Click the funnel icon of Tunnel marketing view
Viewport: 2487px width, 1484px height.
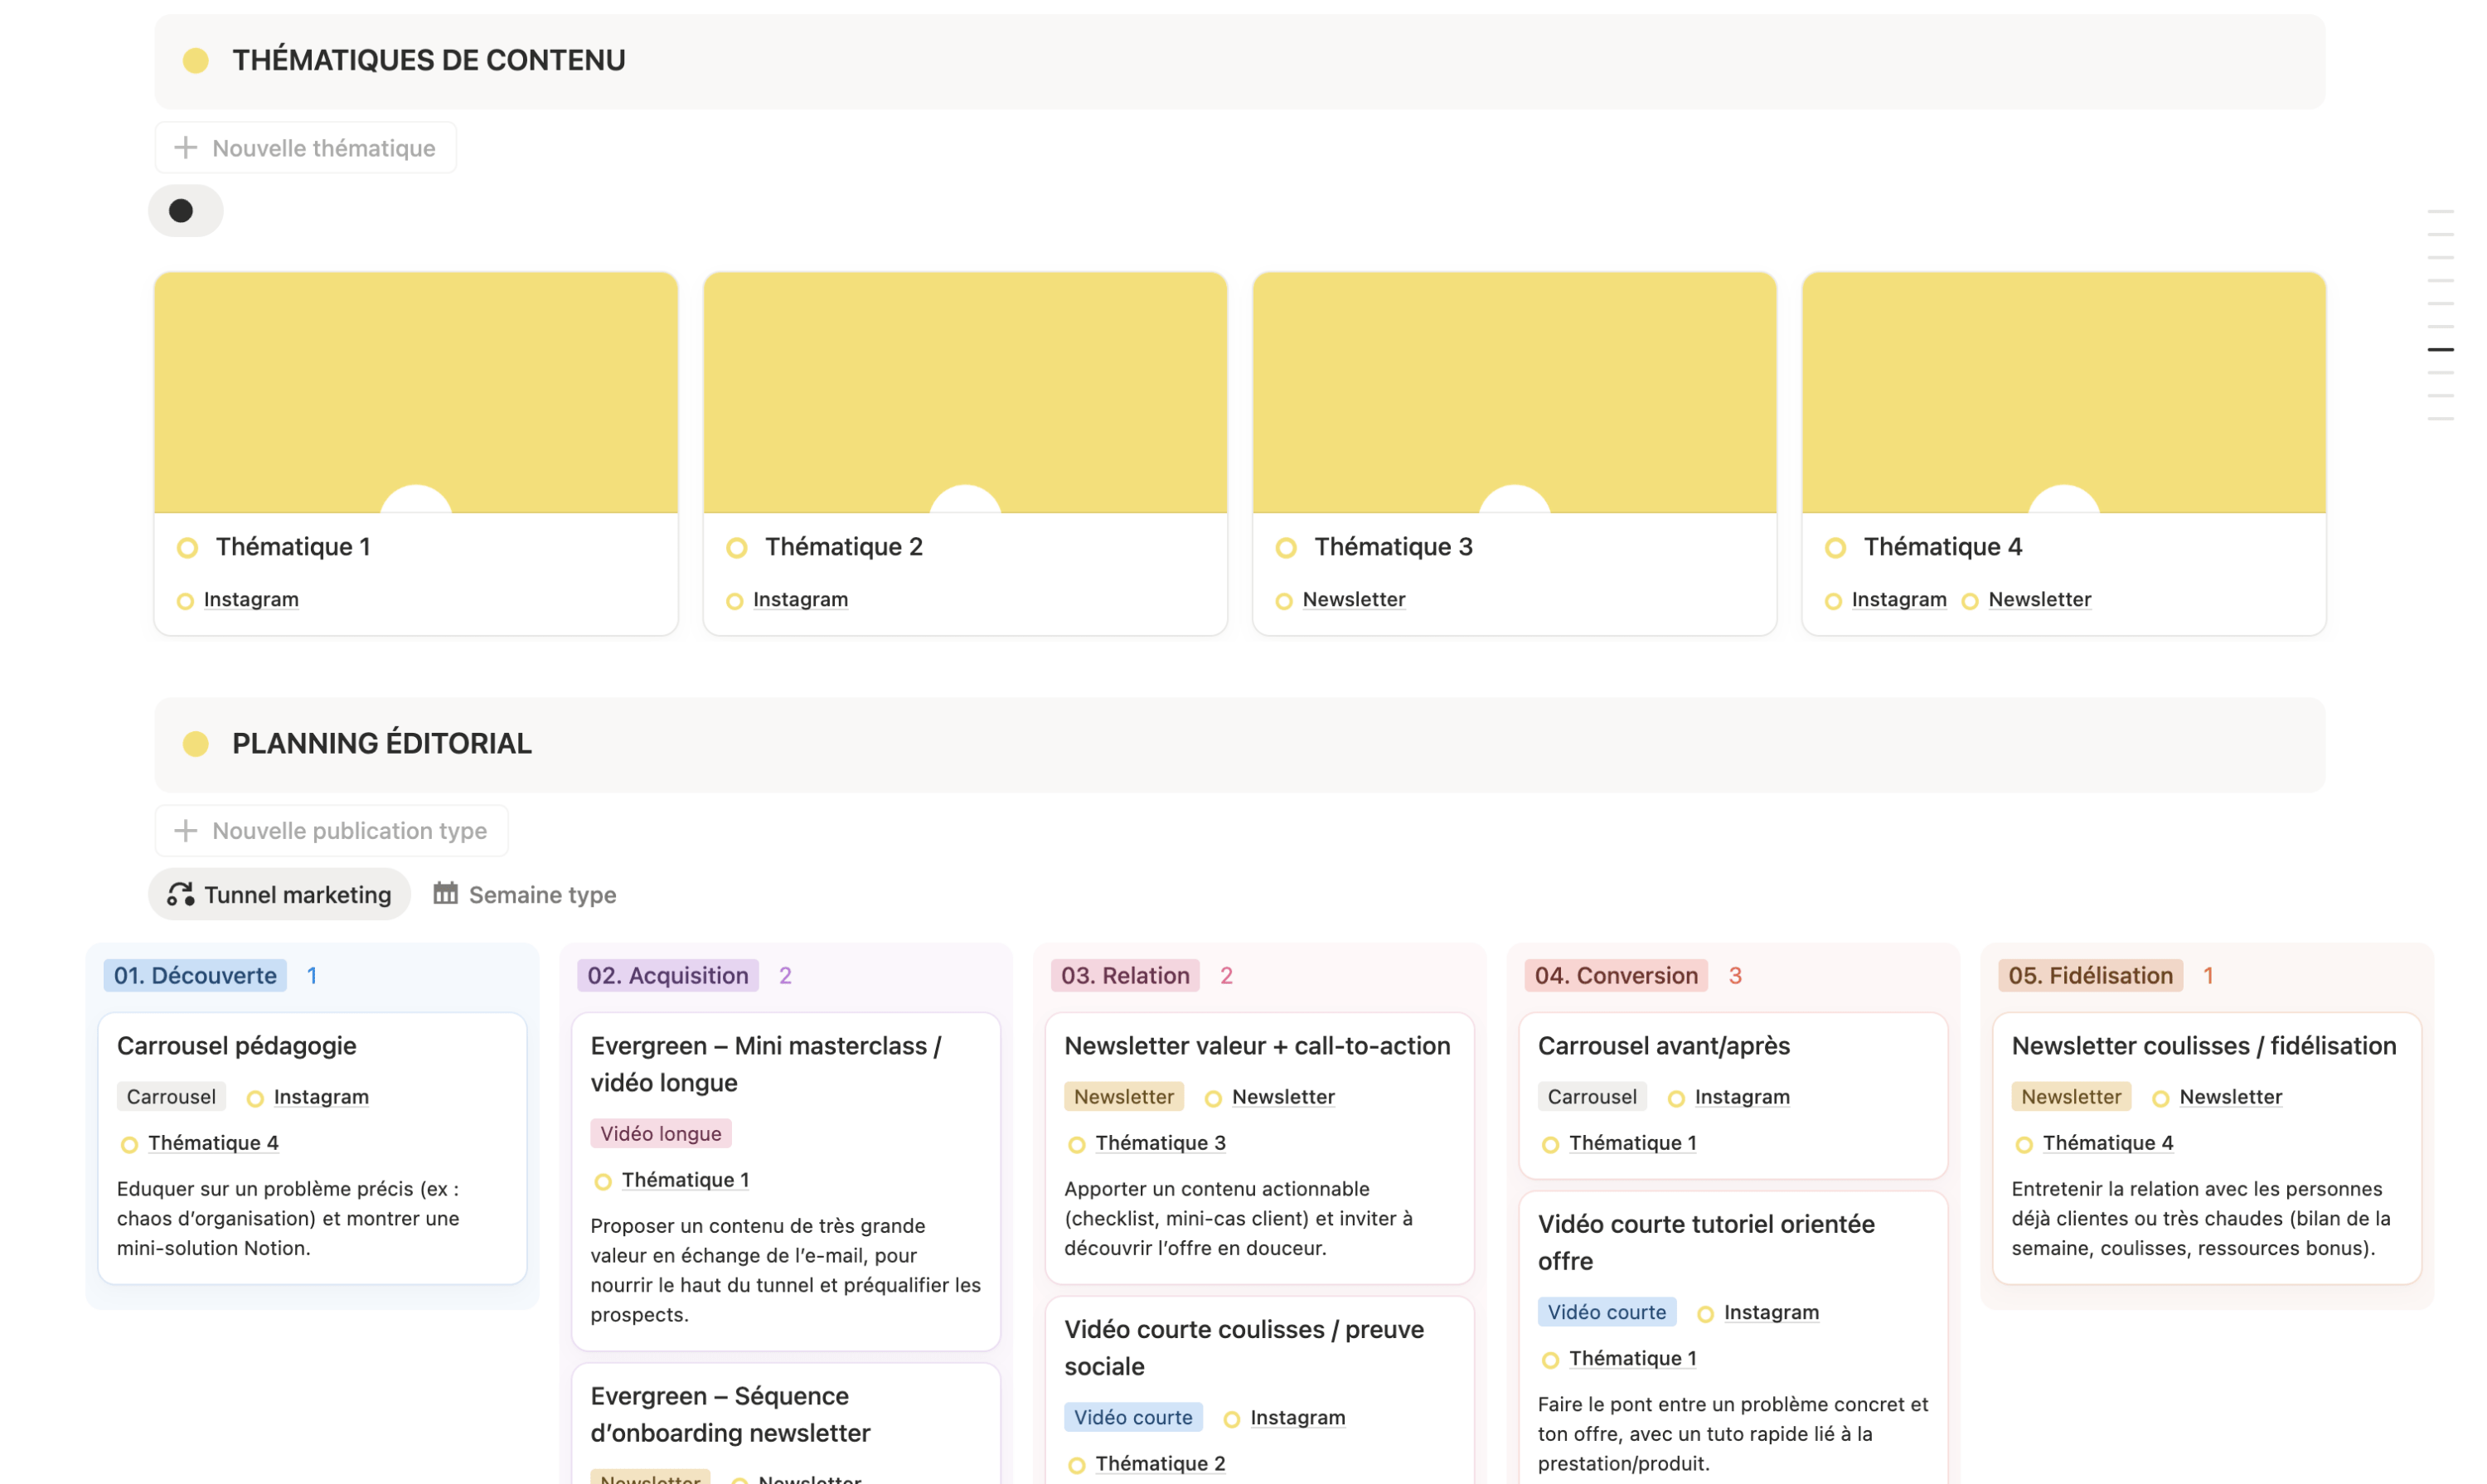181,893
